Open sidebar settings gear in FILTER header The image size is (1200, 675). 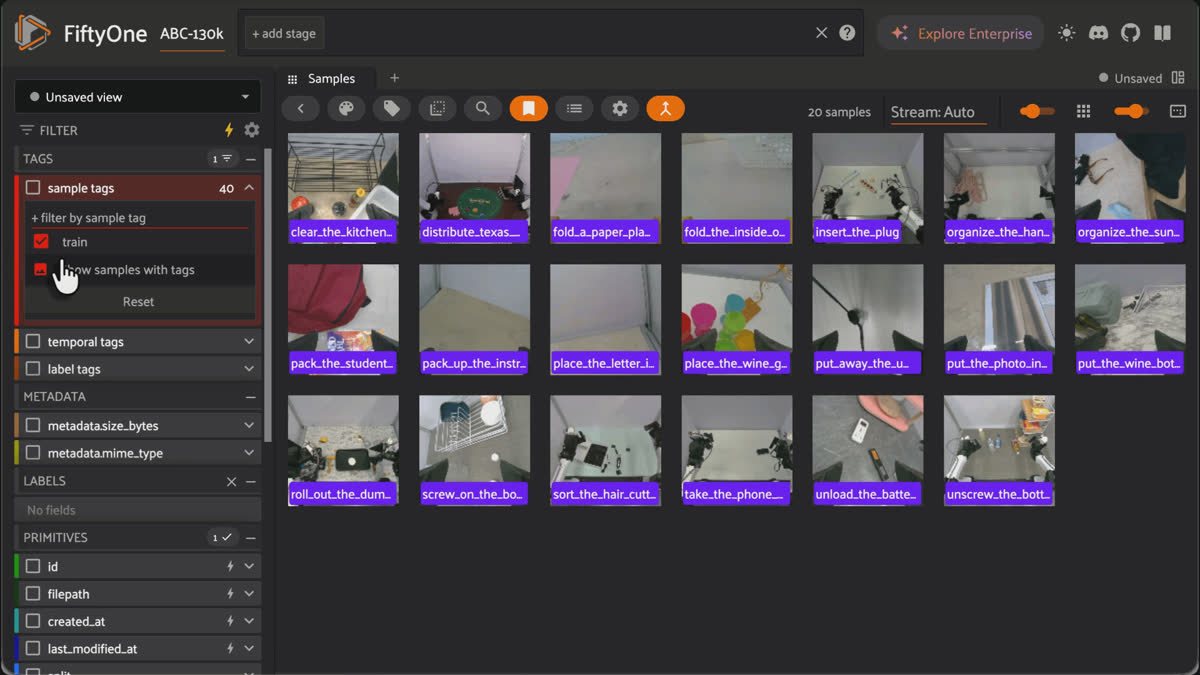252,130
